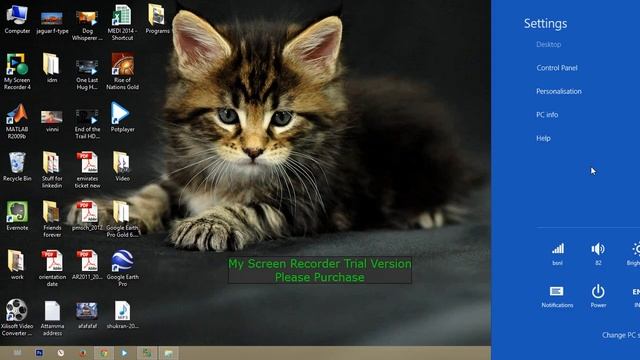Screen dimensions: 640x360
Task: Open the volume control showing 82
Action: click(598, 254)
